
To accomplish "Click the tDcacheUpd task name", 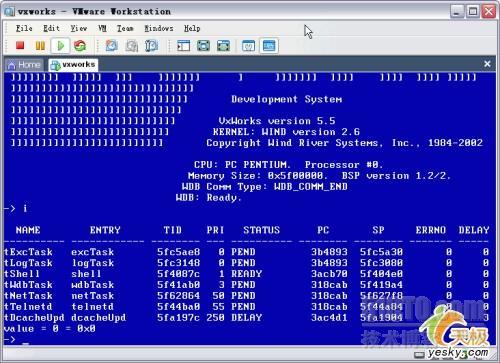I will click(x=34, y=318).
